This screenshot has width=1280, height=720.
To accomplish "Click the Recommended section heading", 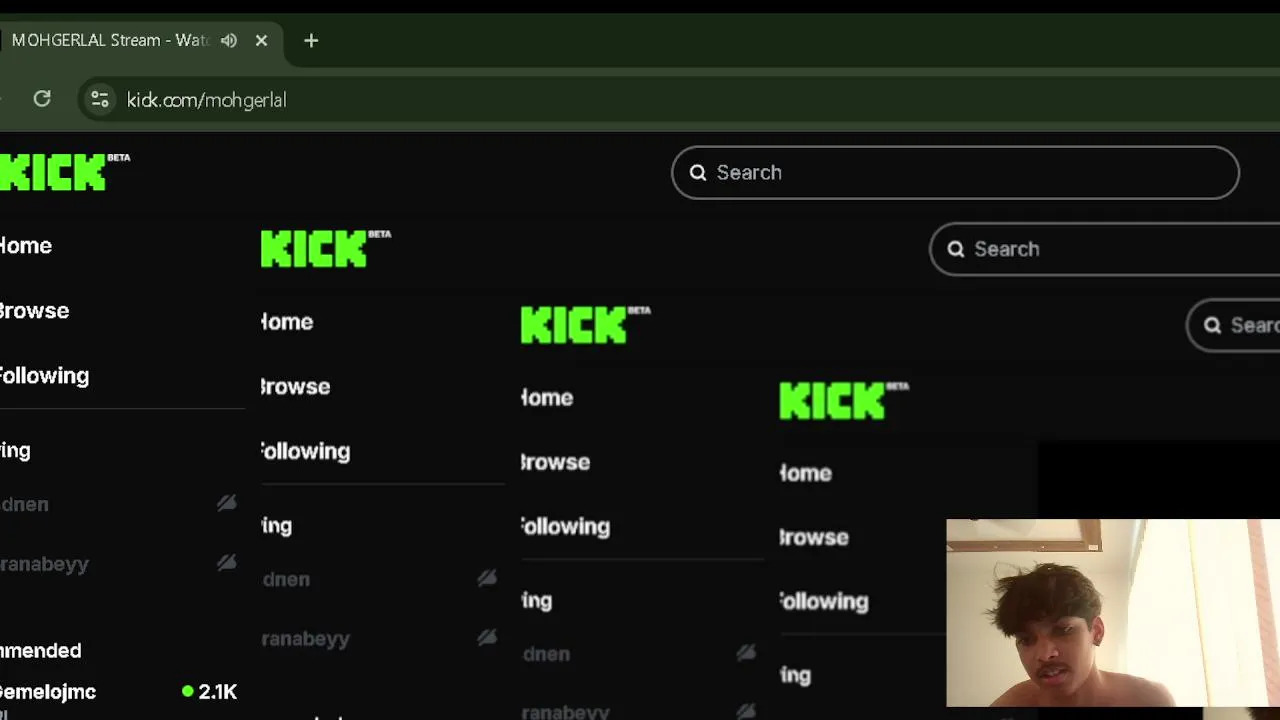I will (40, 650).
